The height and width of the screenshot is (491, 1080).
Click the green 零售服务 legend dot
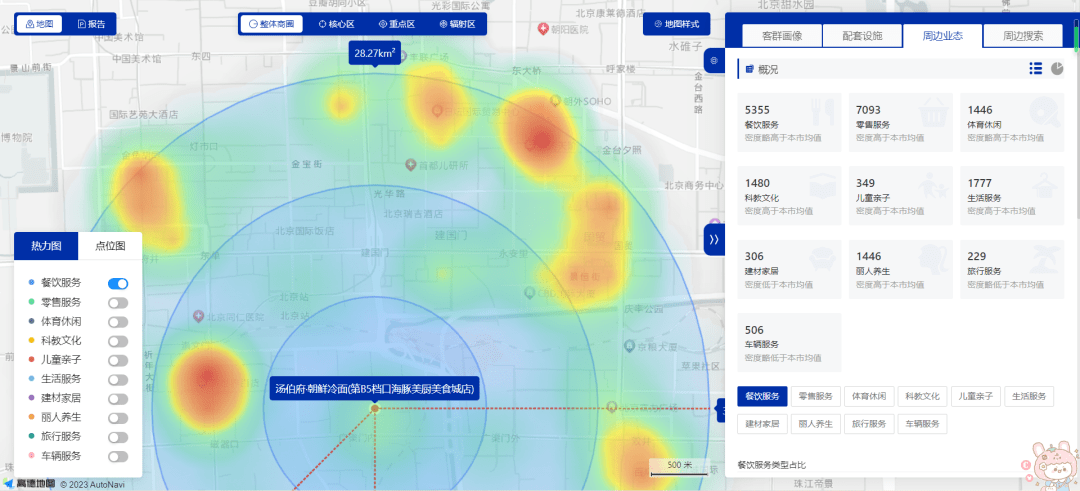click(x=31, y=302)
